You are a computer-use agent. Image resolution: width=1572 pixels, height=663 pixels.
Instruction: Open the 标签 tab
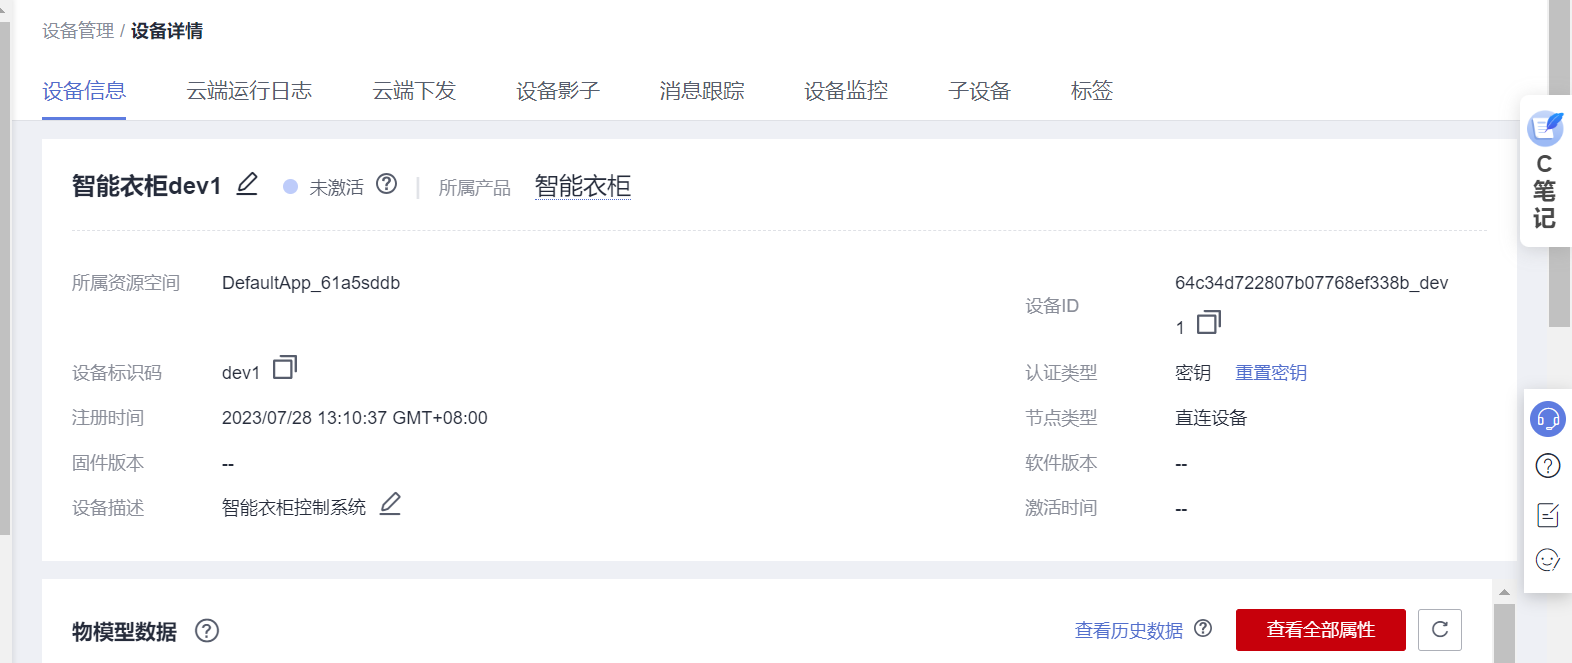pyautogui.click(x=1092, y=91)
